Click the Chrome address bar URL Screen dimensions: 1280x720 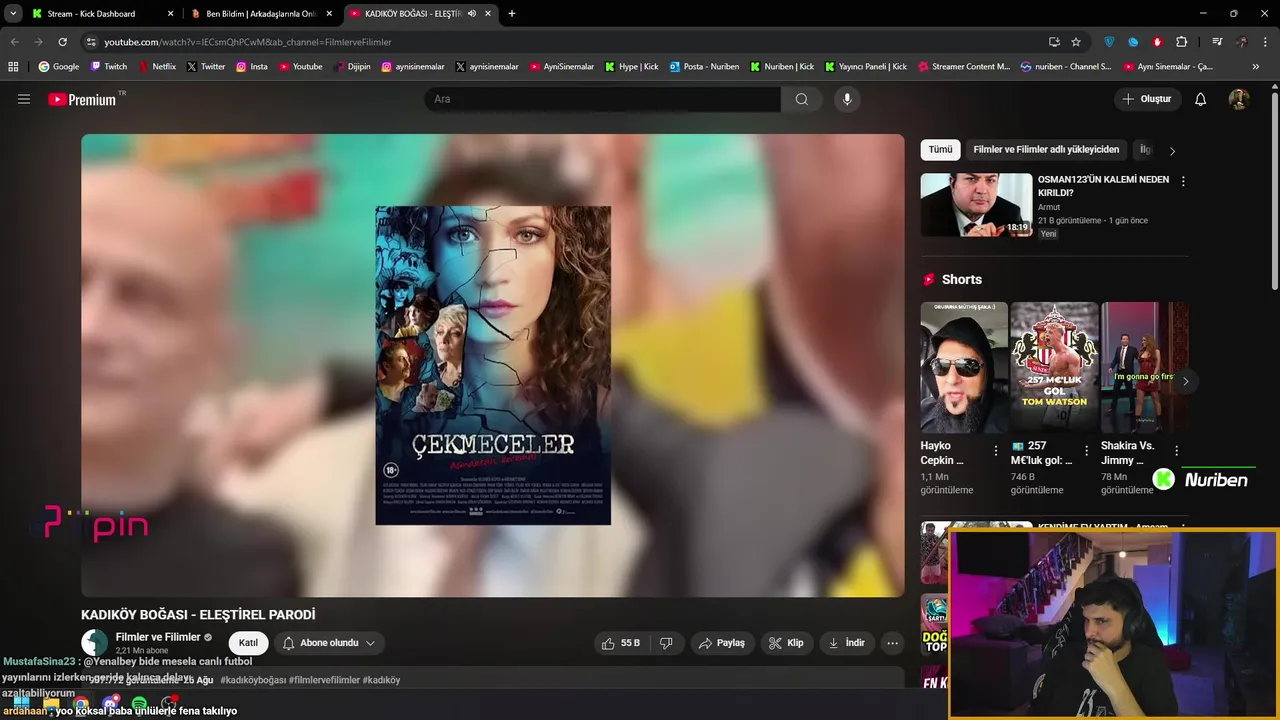coord(247,42)
